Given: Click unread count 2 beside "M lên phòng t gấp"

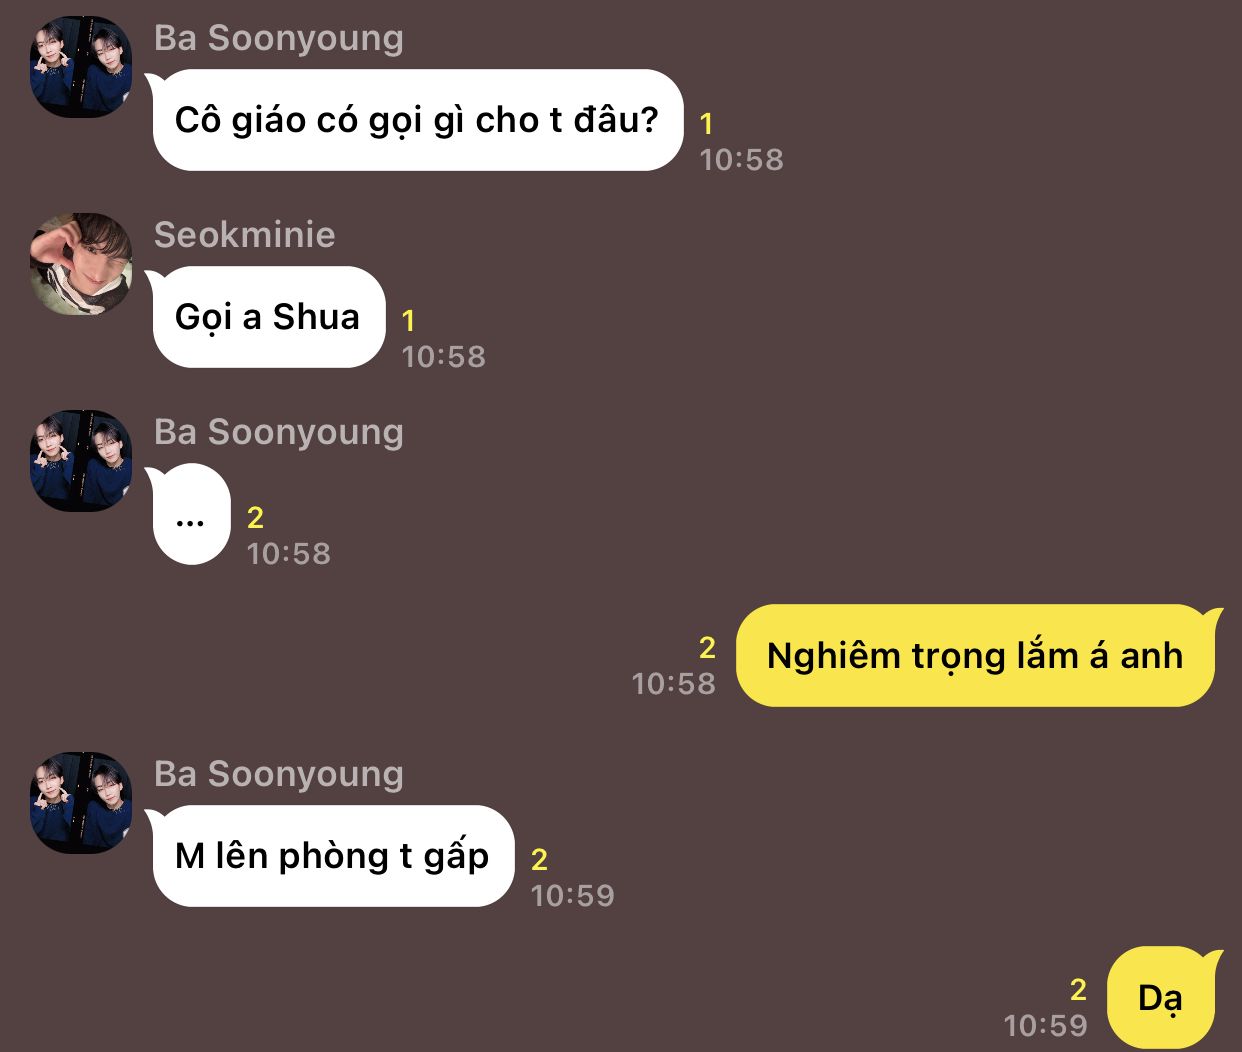Looking at the screenshot, I should (540, 860).
